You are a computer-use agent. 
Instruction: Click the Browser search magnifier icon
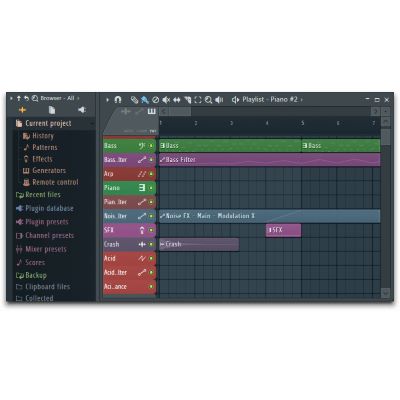click(x=35, y=98)
